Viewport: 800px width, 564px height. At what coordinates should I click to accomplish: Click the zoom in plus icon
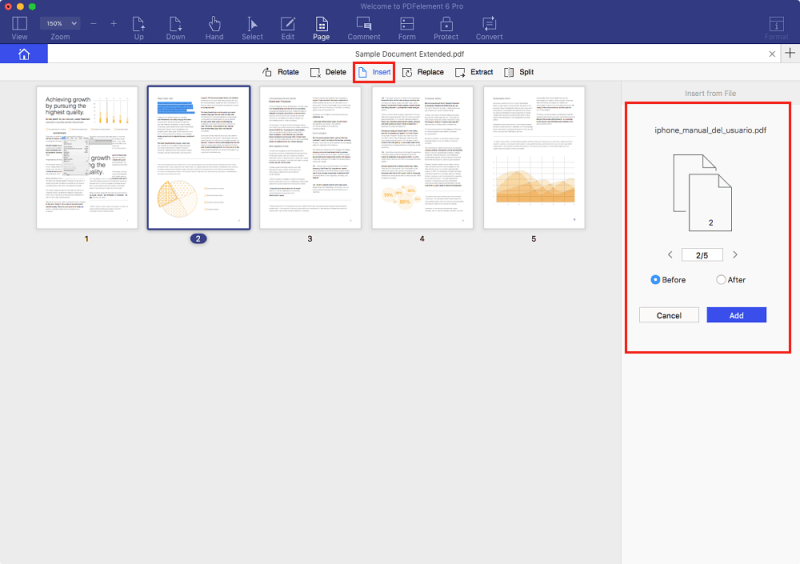pyautogui.click(x=113, y=23)
